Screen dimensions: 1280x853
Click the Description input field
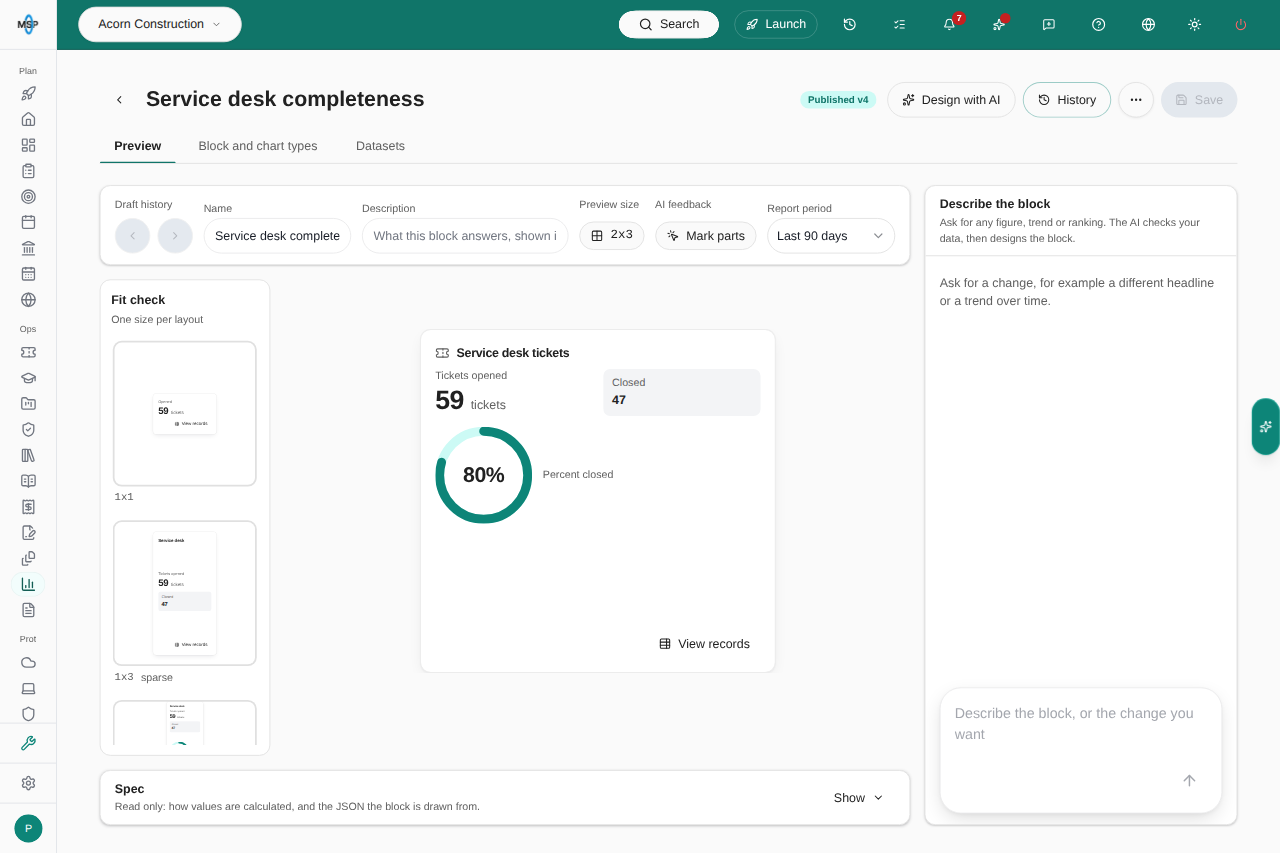(465, 235)
